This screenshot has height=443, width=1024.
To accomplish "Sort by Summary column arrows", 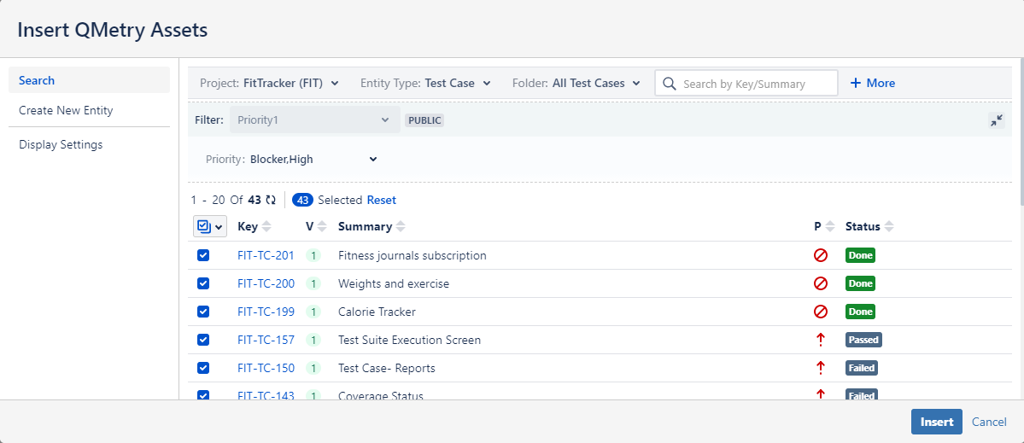I will 401,227.
